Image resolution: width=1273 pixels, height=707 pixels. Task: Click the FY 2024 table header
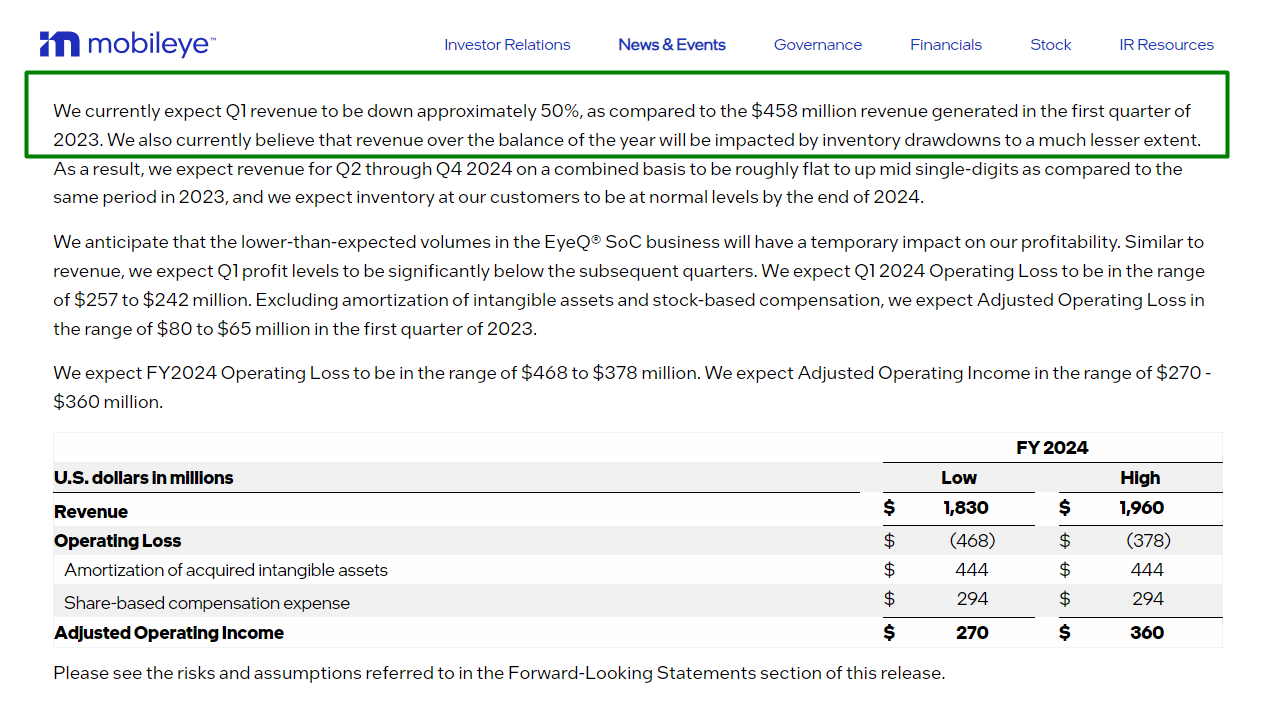[x=1052, y=448]
